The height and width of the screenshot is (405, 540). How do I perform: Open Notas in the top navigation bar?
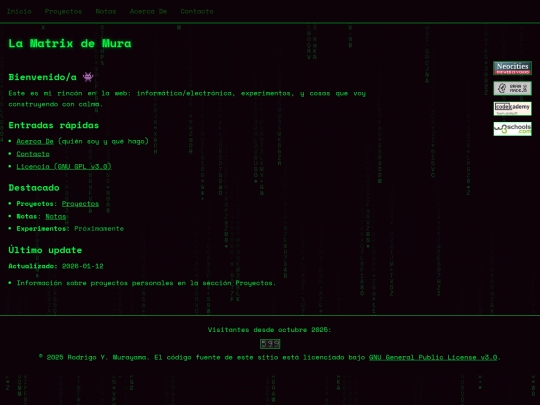pos(106,11)
